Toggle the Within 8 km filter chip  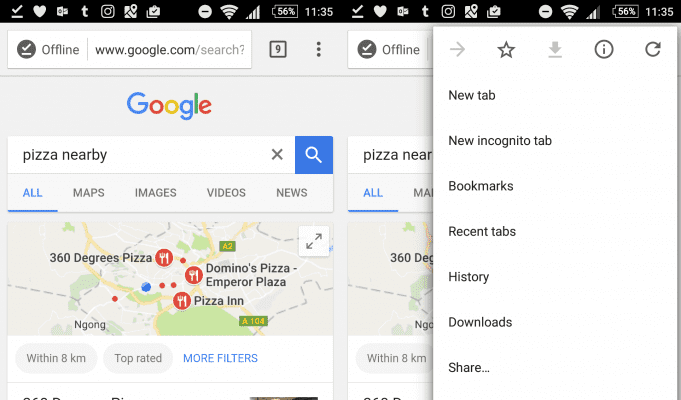click(x=56, y=358)
